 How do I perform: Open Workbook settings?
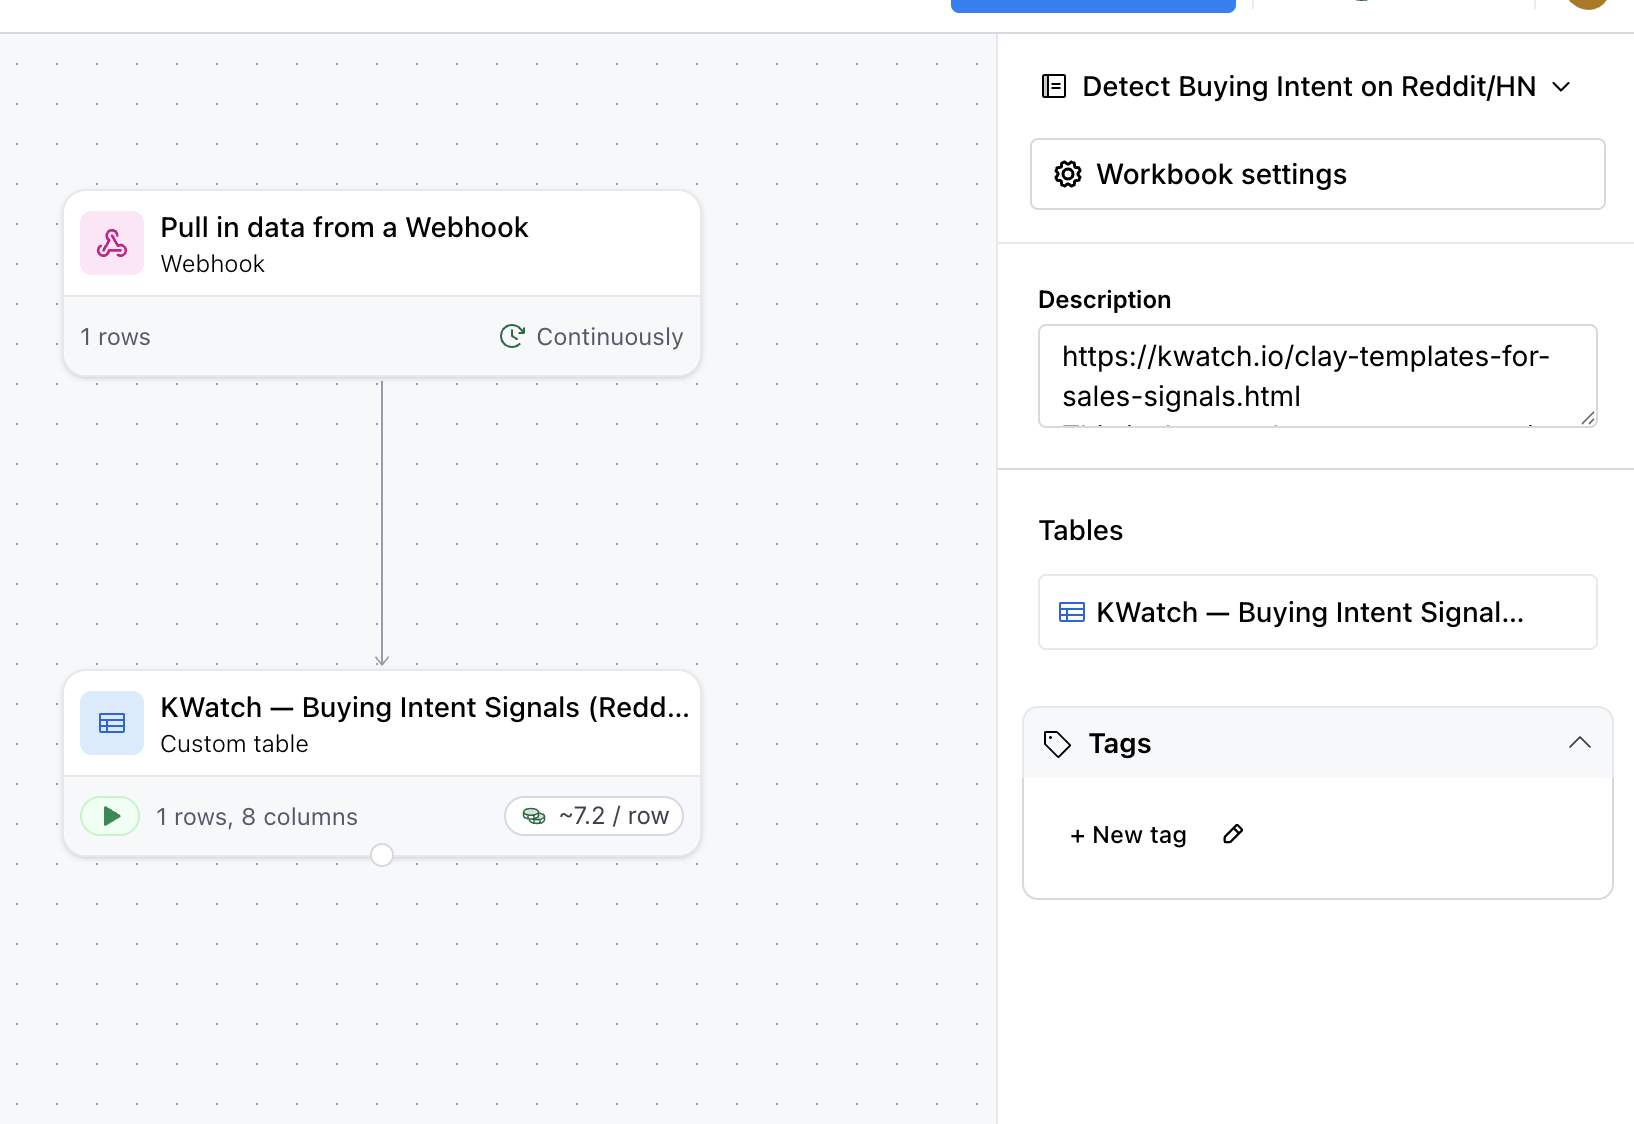(x=1318, y=174)
